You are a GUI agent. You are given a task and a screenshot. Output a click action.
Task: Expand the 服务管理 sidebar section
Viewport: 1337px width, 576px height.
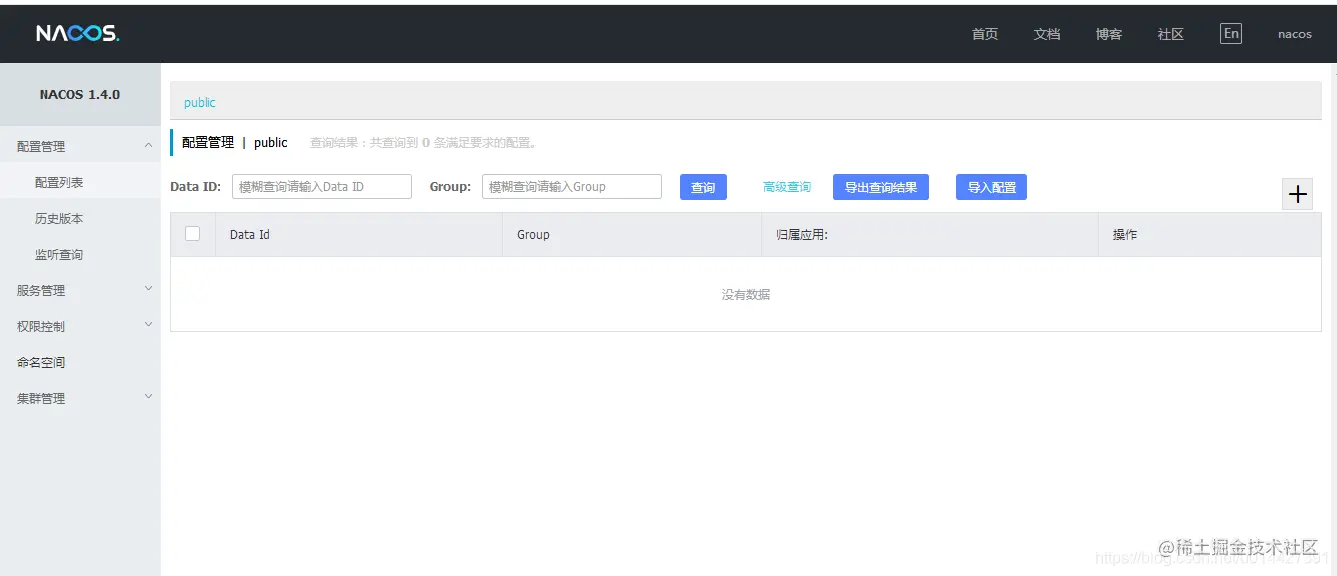point(80,290)
